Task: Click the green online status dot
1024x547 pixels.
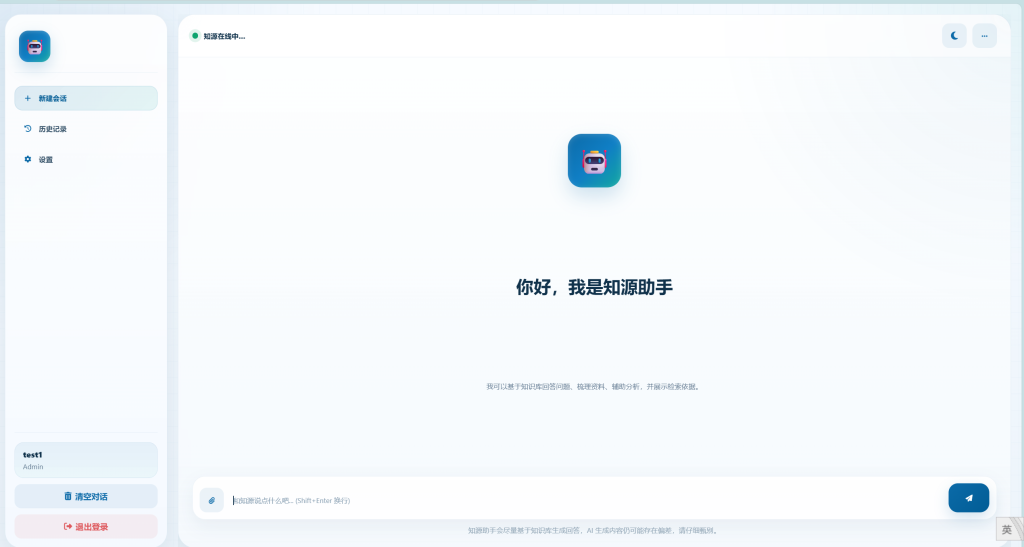Action: (195, 36)
